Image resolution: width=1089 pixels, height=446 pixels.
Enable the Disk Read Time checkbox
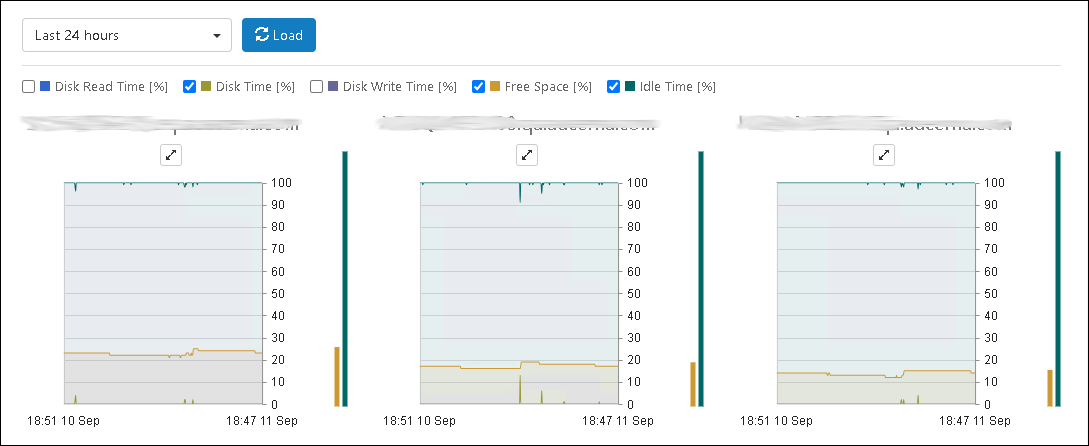(x=28, y=86)
